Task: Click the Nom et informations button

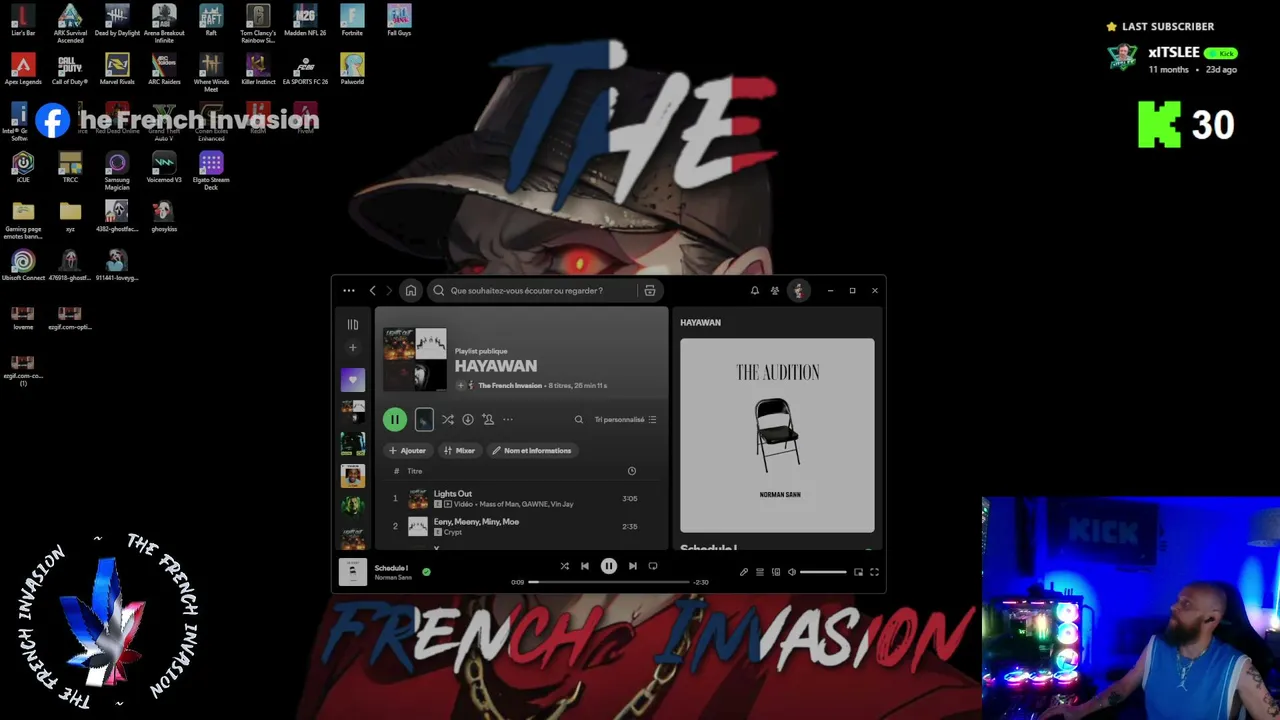Action: (x=532, y=451)
